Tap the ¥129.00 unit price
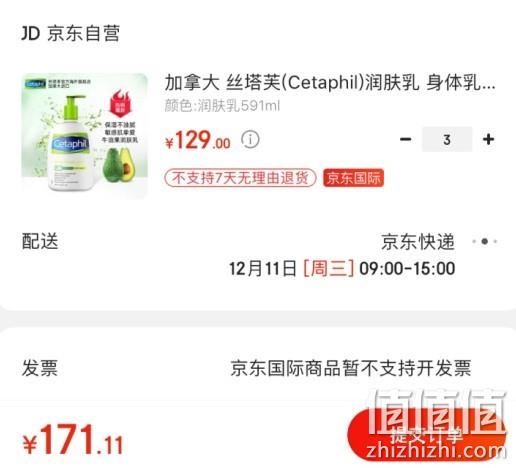 click(x=198, y=140)
